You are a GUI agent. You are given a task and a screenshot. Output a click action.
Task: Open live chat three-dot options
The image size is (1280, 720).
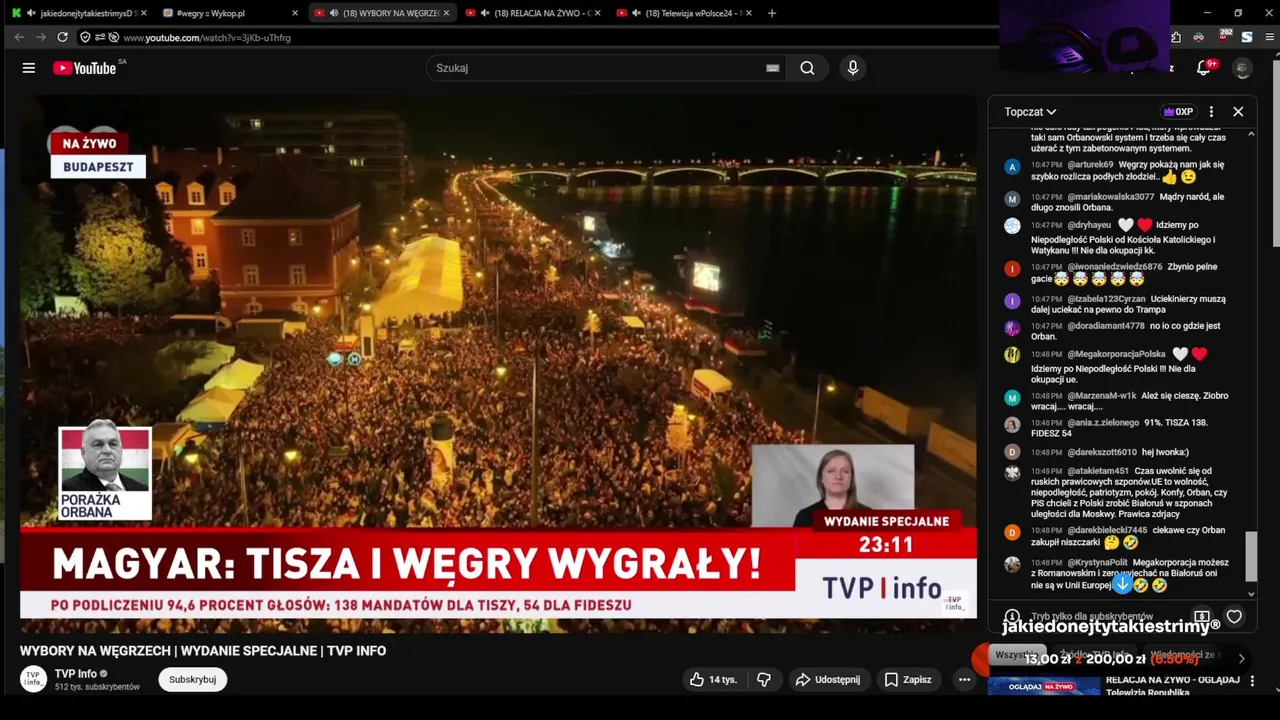point(1211,112)
